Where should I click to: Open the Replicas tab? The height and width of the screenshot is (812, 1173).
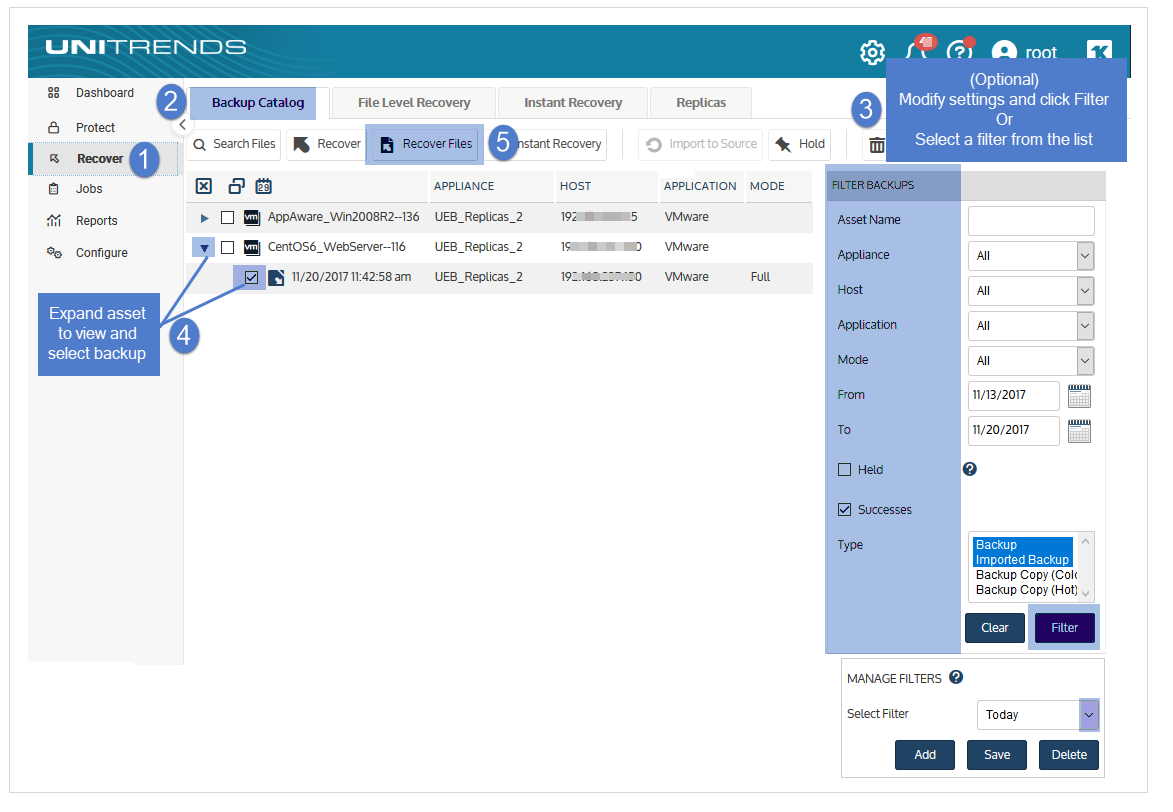pos(701,103)
